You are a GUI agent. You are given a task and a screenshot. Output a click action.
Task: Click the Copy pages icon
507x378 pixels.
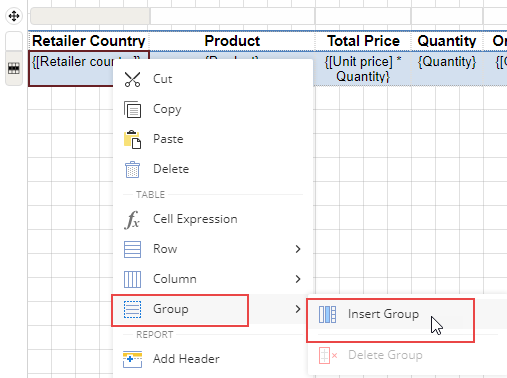[132, 109]
